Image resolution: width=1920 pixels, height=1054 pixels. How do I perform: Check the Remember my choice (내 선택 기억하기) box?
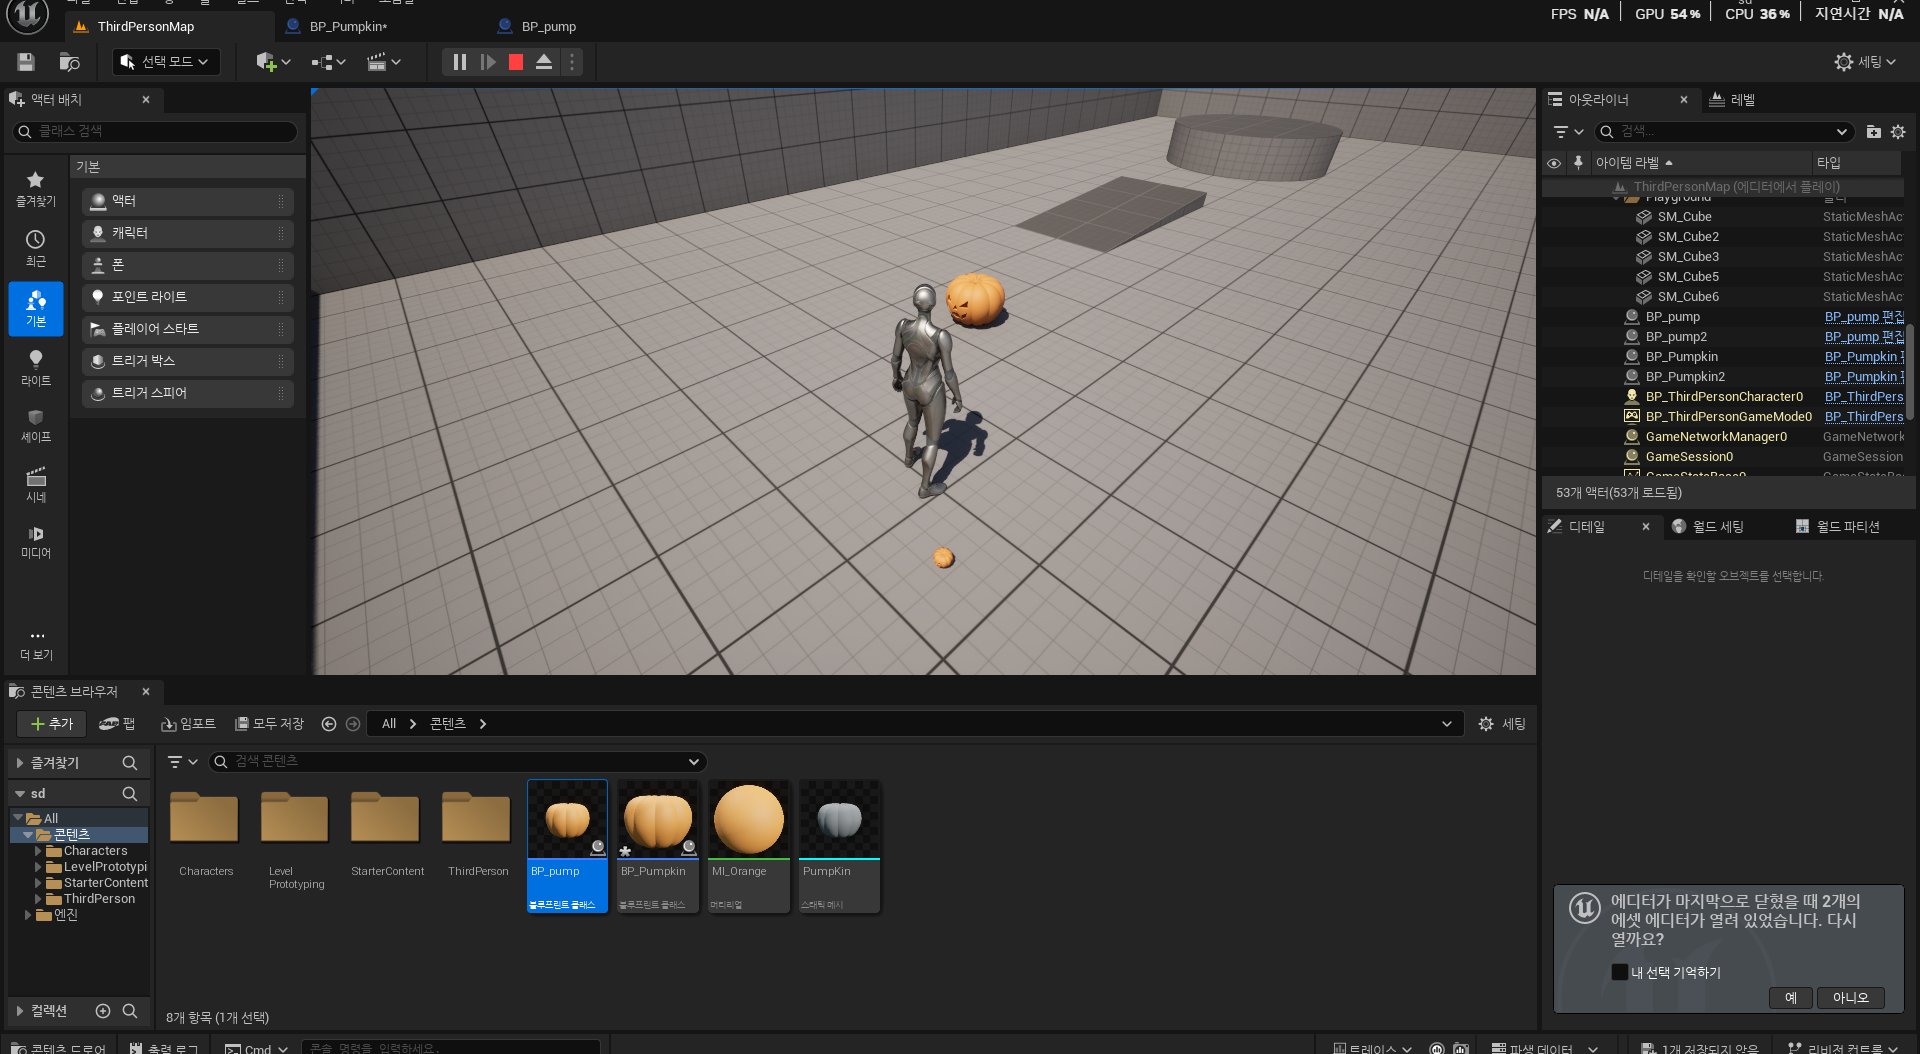tap(1620, 972)
